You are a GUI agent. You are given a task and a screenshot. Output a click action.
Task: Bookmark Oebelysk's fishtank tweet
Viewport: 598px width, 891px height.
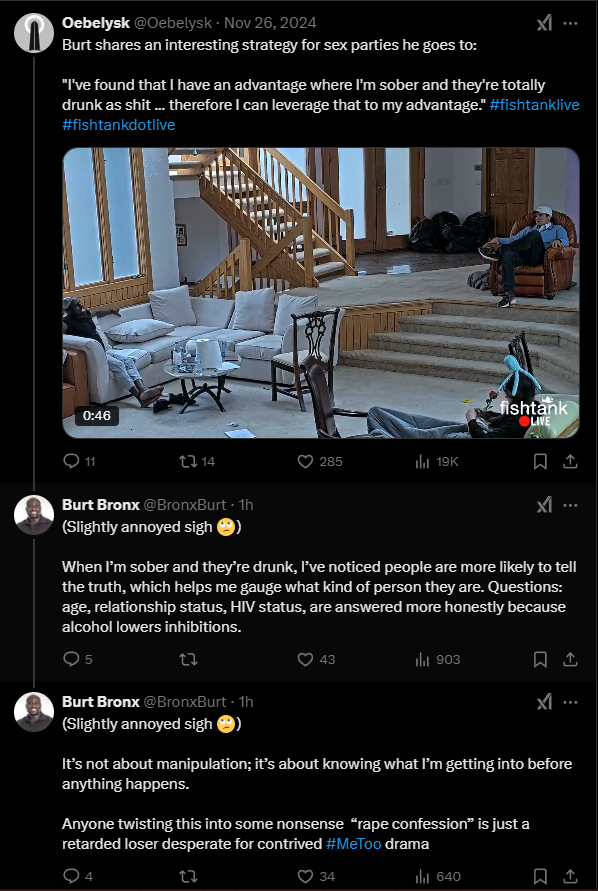tap(540, 461)
